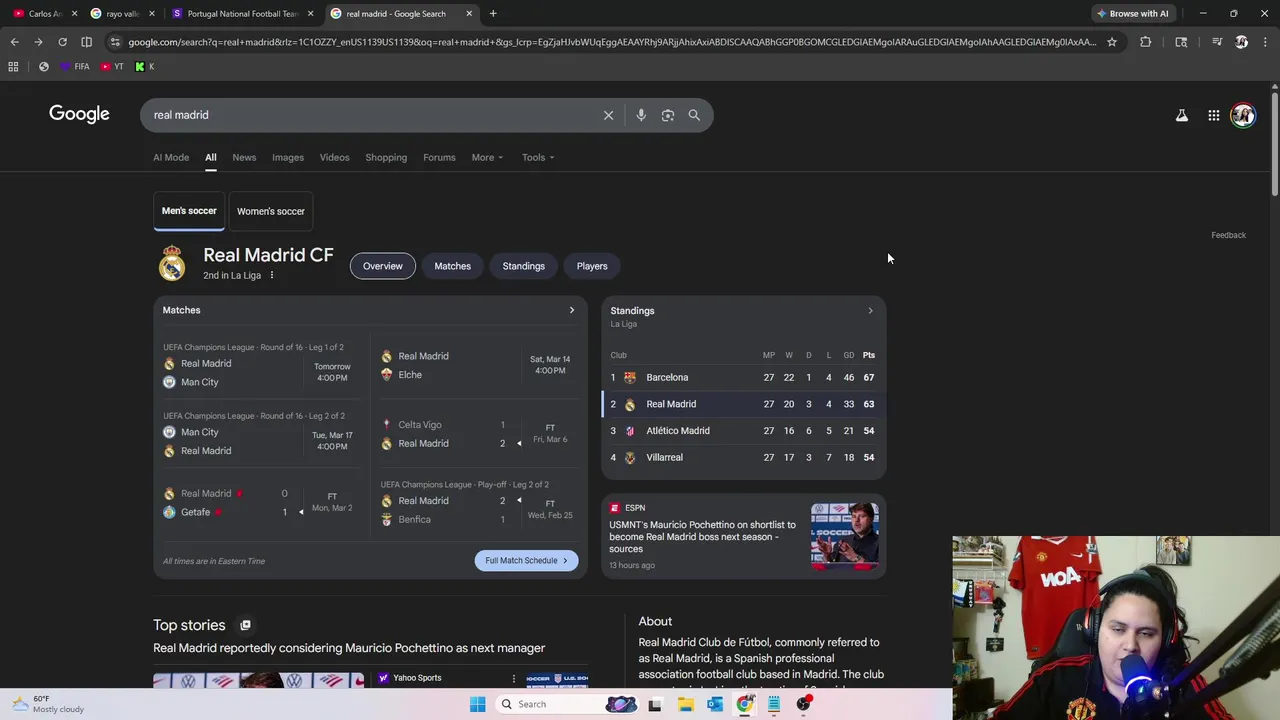Image resolution: width=1280 pixels, height=720 pixels.
Task: Open the Forums results tab
Action: [x=439, y=157]
